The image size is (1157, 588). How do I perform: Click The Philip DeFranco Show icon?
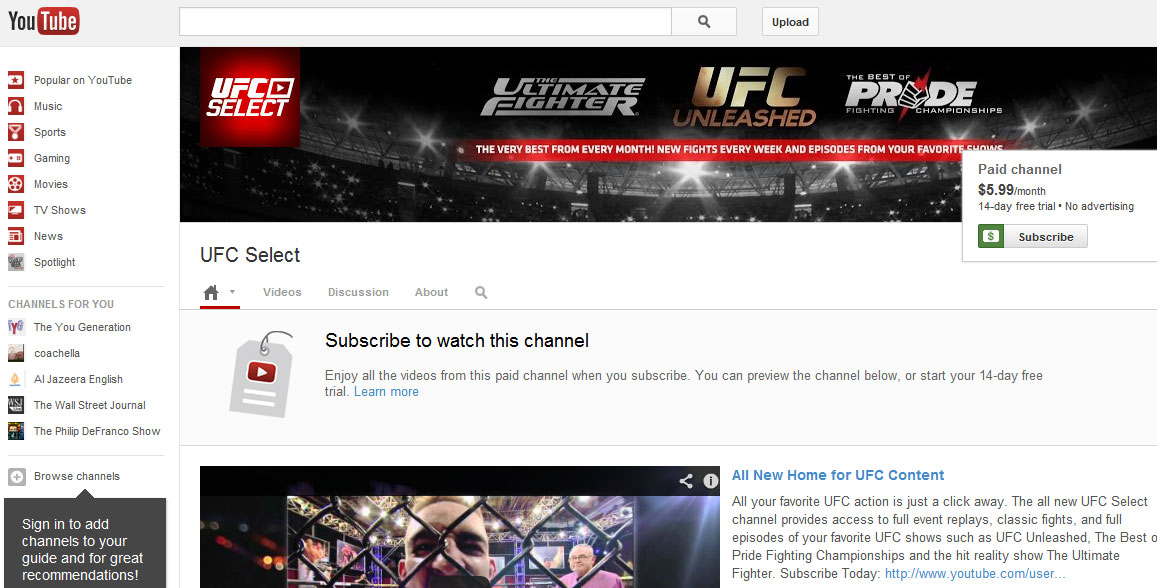[x=15, y=431]
